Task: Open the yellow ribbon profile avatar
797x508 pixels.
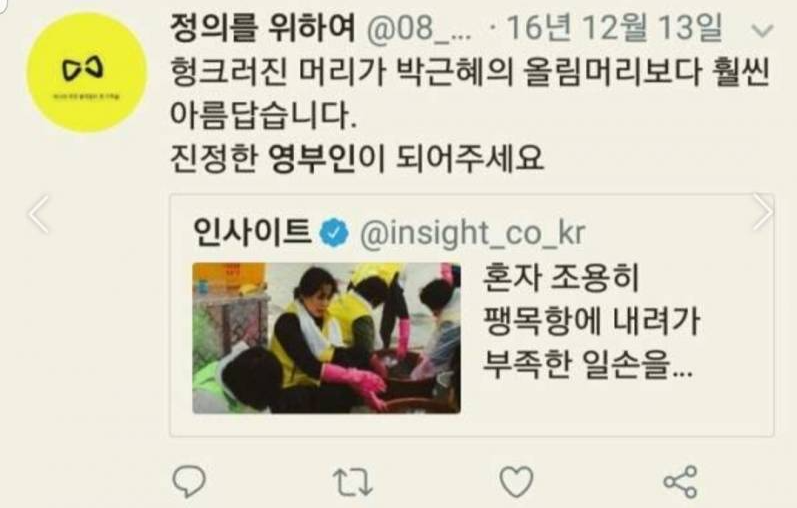Action: pos(87,73)
